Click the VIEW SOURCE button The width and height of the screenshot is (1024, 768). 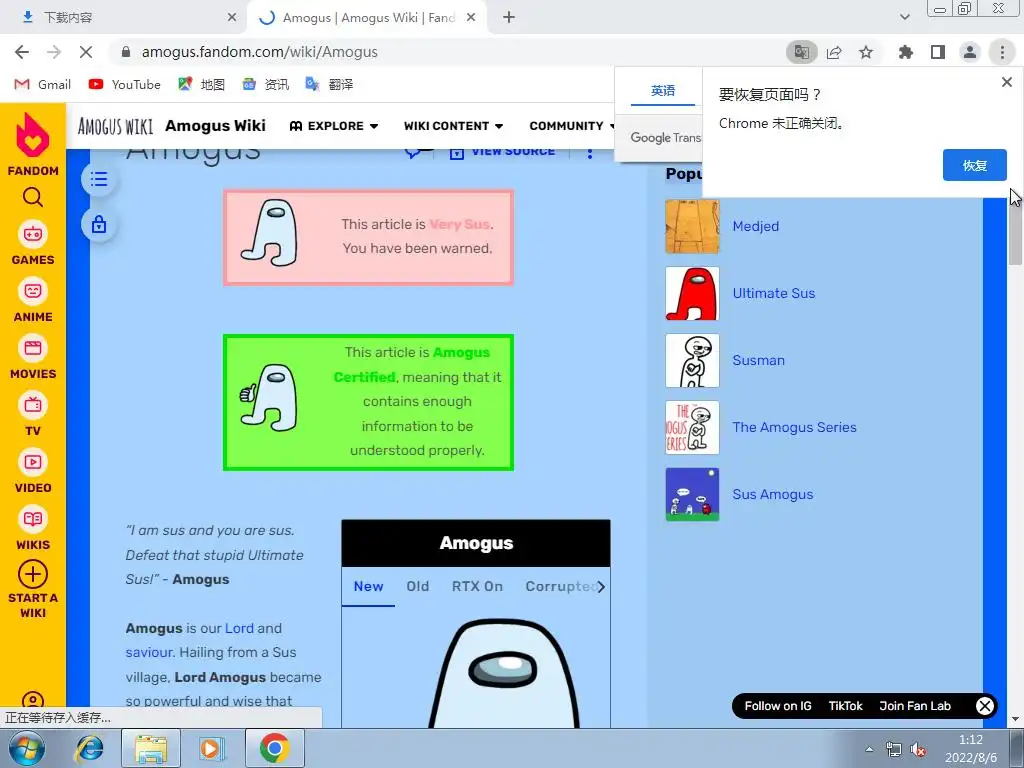pos(502,153)
